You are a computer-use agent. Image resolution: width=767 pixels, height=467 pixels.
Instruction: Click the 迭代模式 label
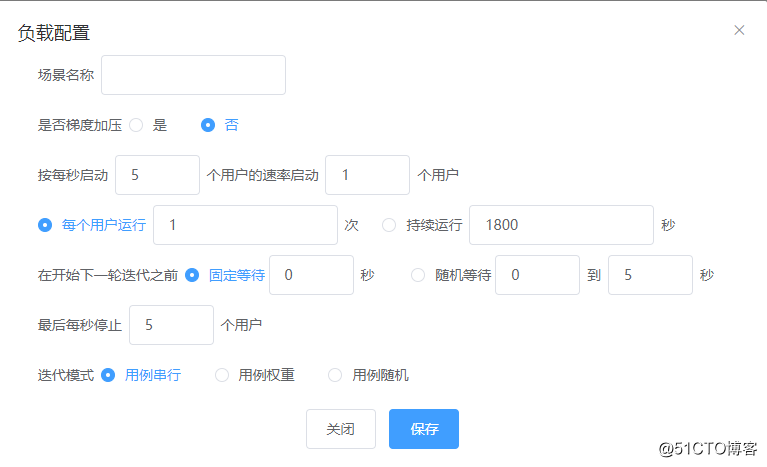click(66, 375)
